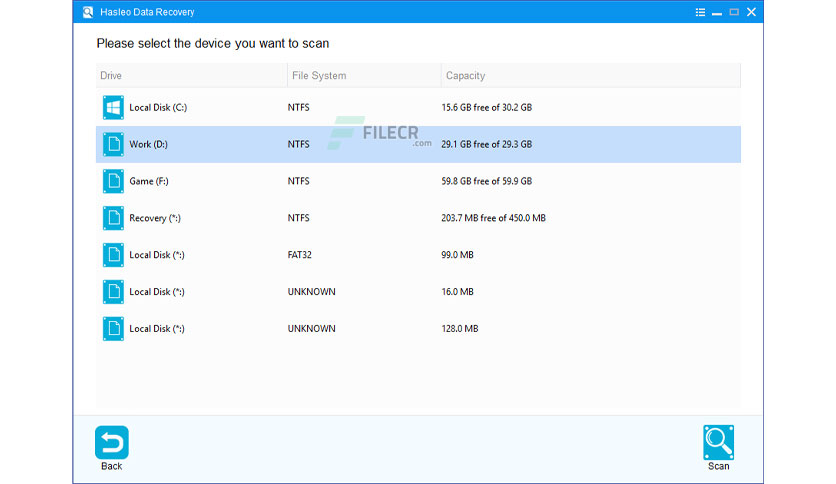Minimize the Hasleo Data Recovery window
Viewport: 836px width, 484px height.
point(717,13)
